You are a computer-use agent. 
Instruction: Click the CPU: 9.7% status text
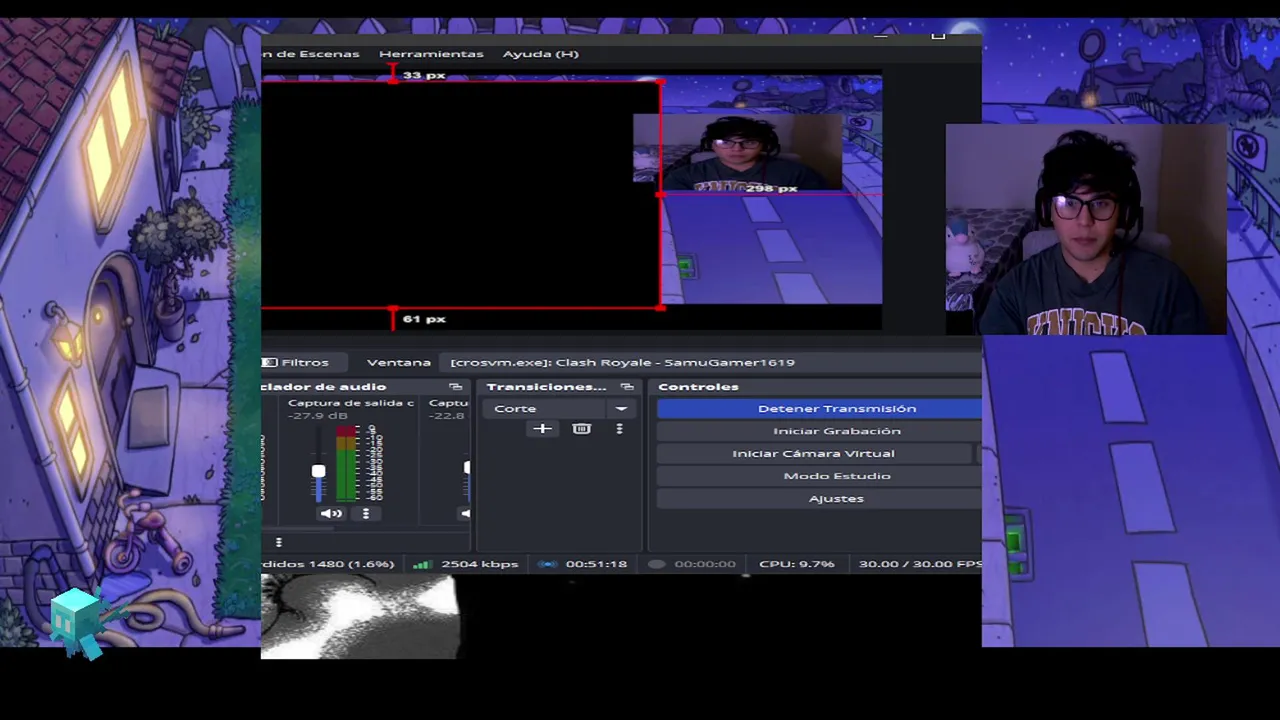coord(796,564)
